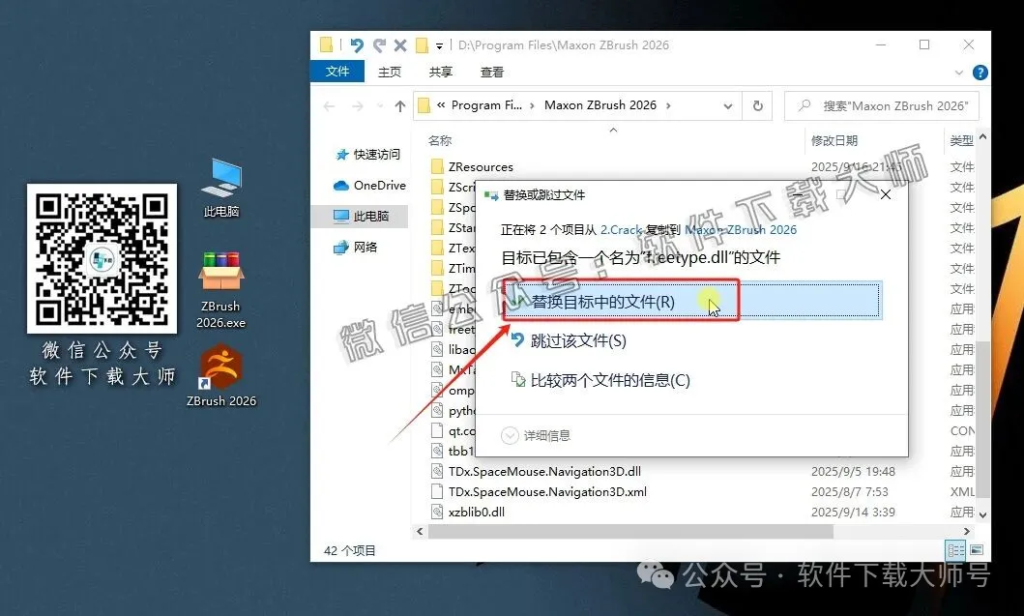Switch to the 查看 ribbon tab
Viewport: 1024px width, 616px height.
coord(492,72)
